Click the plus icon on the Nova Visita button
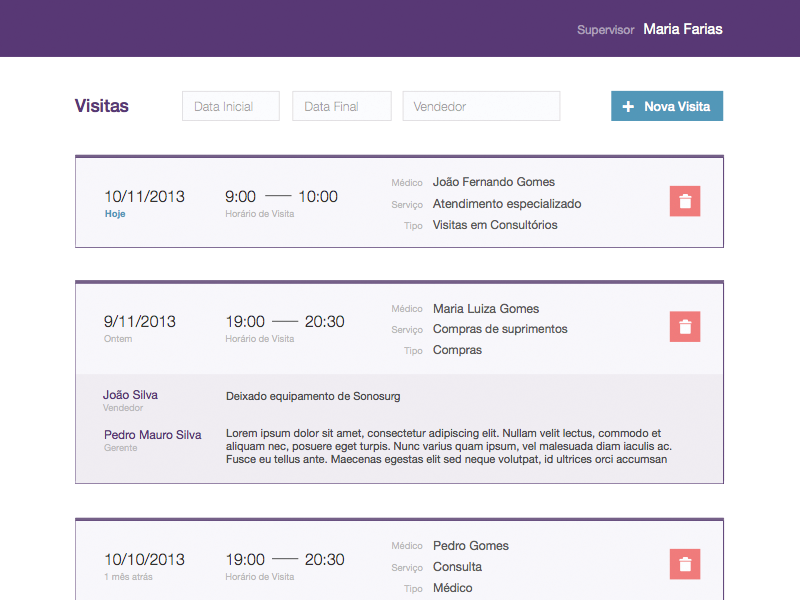The image size is (800, 600). pyautogui.click(x=628, y=105)
